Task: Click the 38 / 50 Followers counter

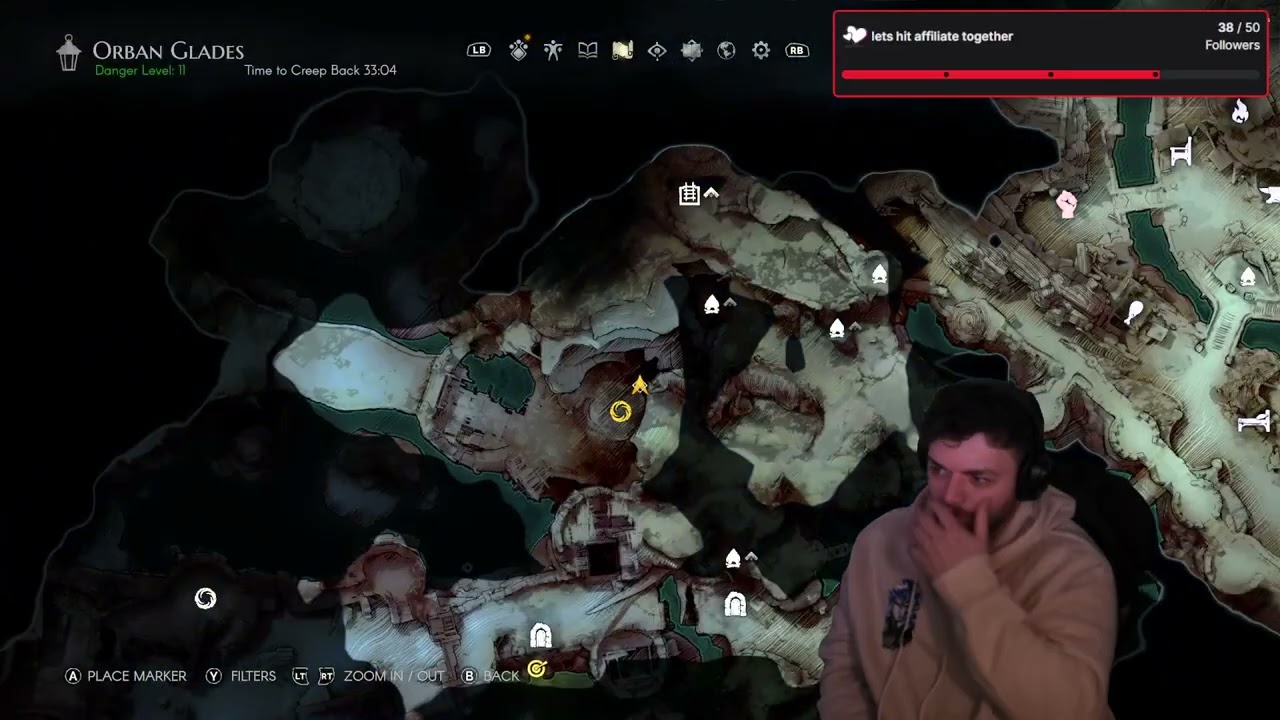Action: point(1232,36)
